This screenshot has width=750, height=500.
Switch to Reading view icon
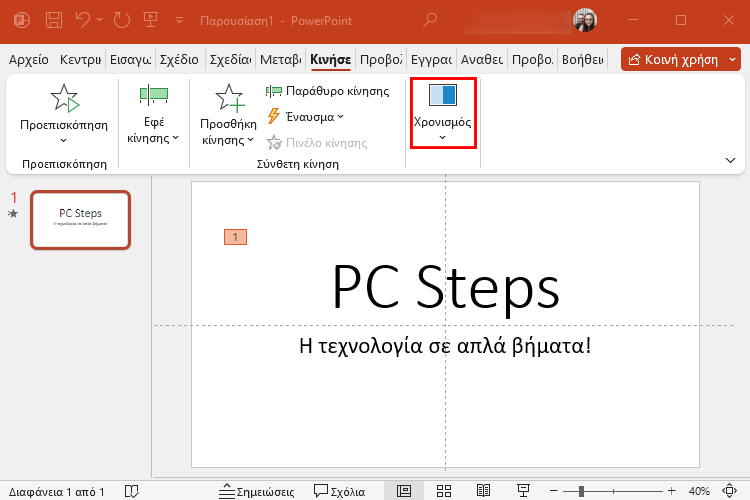tap(484, 491)
